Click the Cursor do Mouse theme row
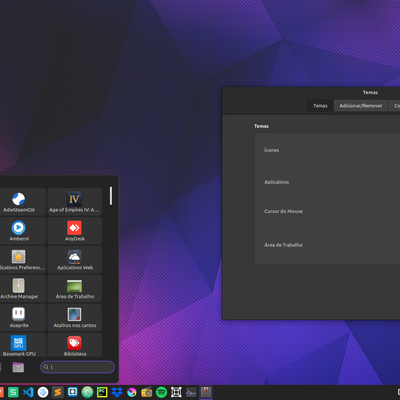This screenshot has height=400, width=400. click(327, 211)
